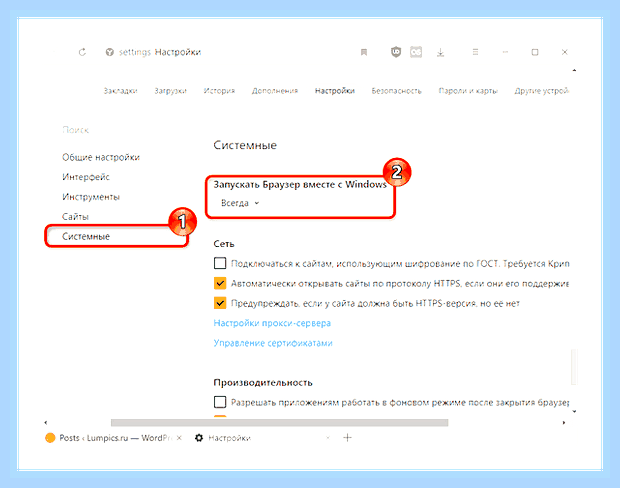Image resolution: width=620 pixels, height=488 pixels.
Task: Click Запускать Браузер вместе с Windows label
Action: (x=300, y=185)
